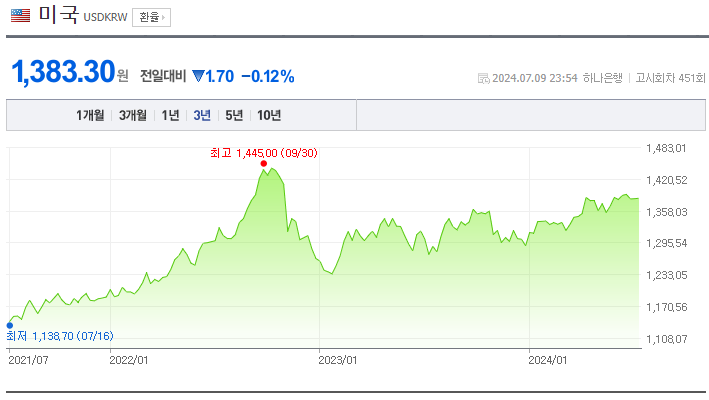
Task: Click the USDKRW ticker label
Action: pos(105,17)
